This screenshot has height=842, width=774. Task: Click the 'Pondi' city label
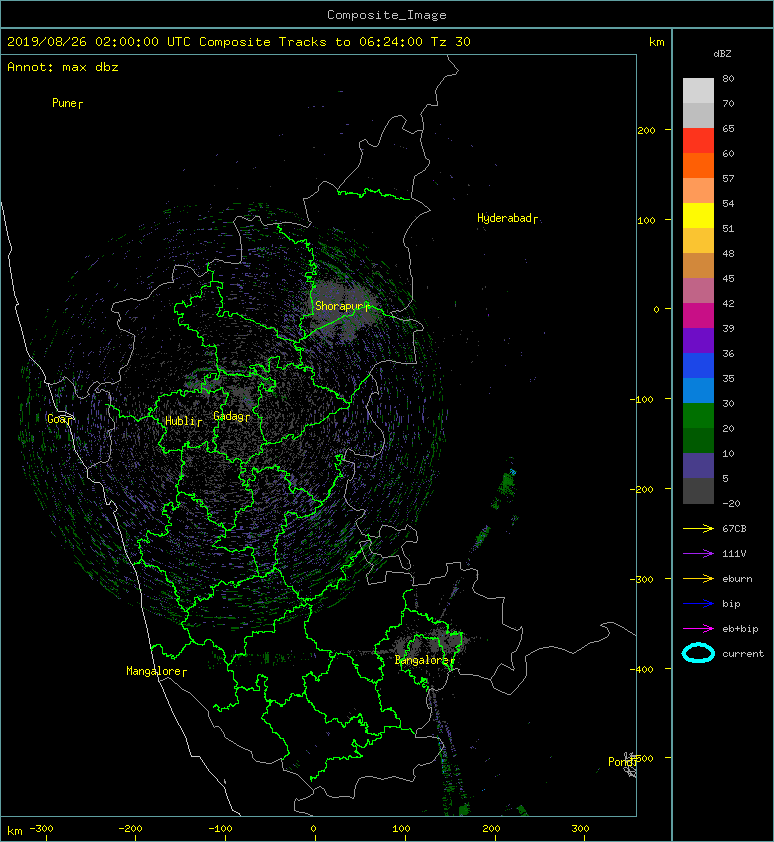click(621, 761)
